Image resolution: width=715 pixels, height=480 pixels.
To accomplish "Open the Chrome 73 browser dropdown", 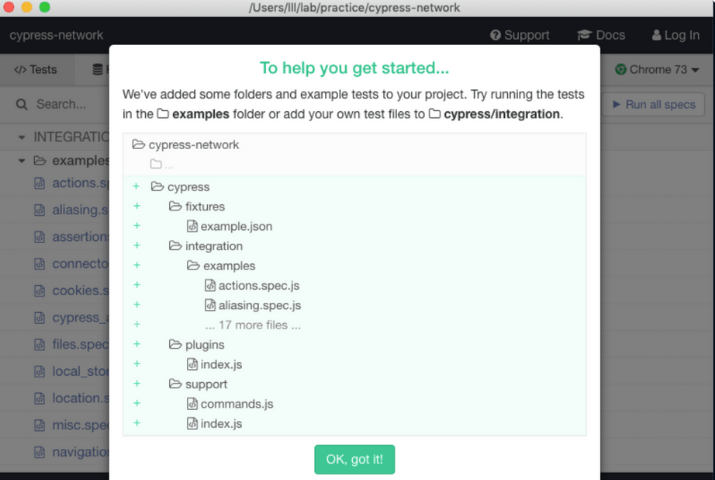I will click(x=657, y=70).
